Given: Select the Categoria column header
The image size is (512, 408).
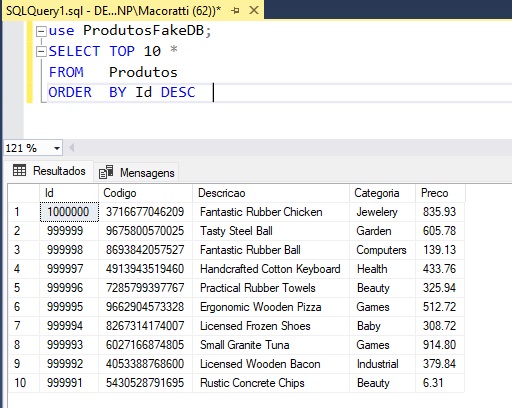Looking at the screenshot, I should 382,193.
